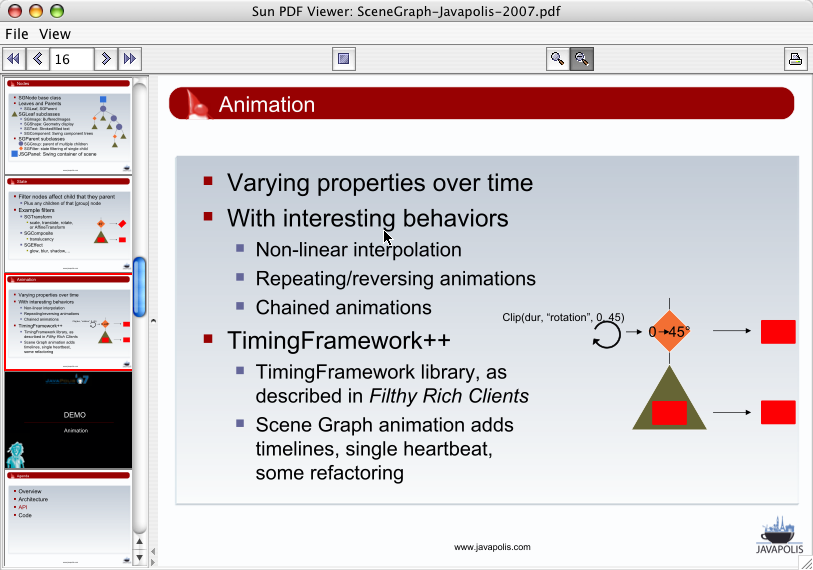Click the zoom out magnifier
This screenshot has height=570, width=813.
point(582,59)
